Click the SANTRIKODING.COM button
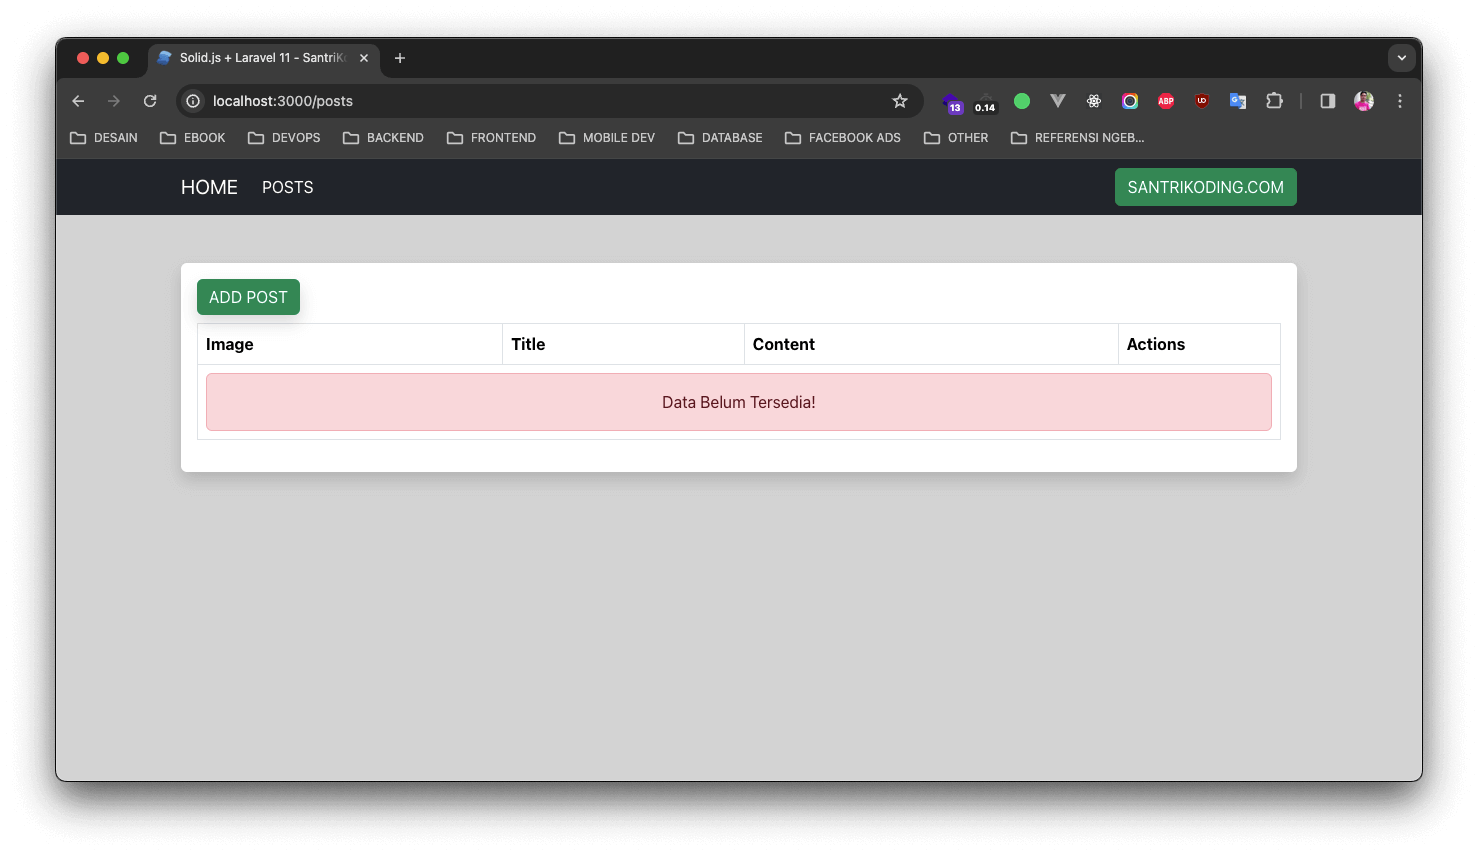This screenshot has width=1478, height=855. coord(1206,187)
